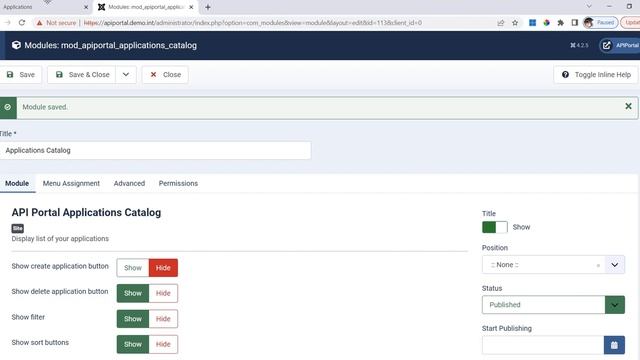Switch to the Module tab

click(x=17, y=183)
